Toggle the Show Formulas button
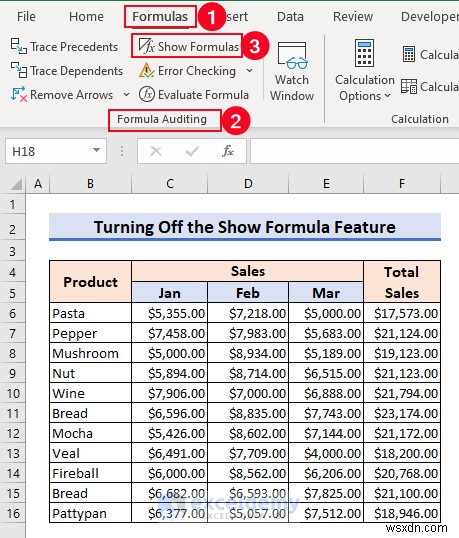The width and height of the screenshot is (459, 538). 188,46
